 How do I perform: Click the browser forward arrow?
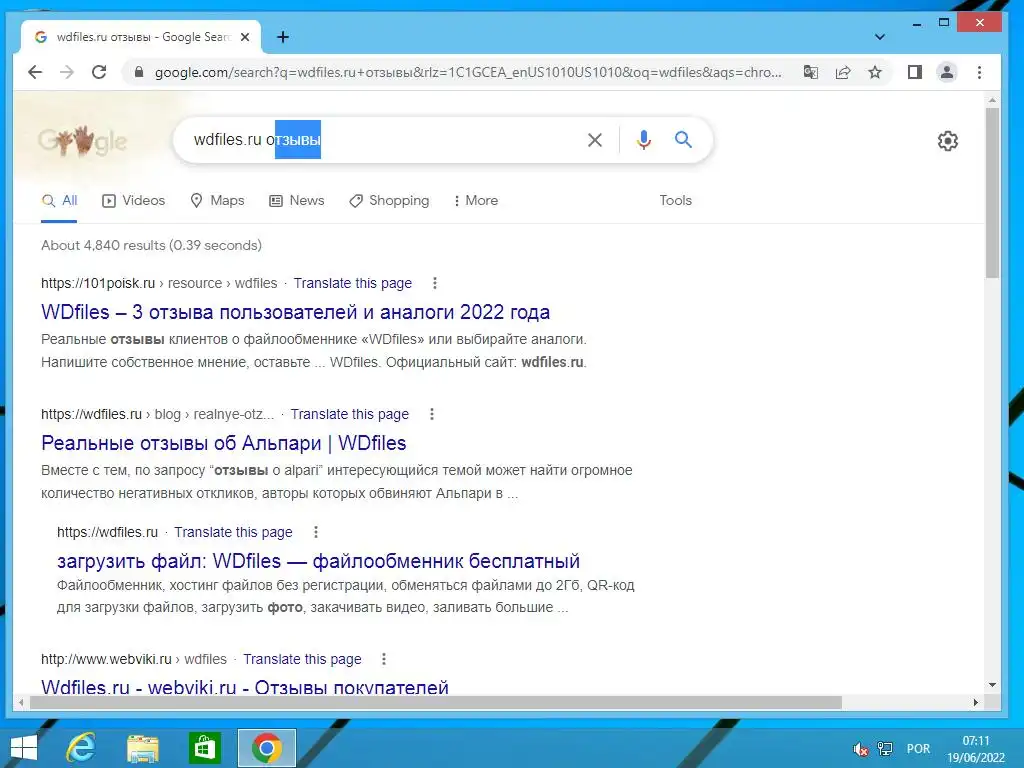pos(67,72)
